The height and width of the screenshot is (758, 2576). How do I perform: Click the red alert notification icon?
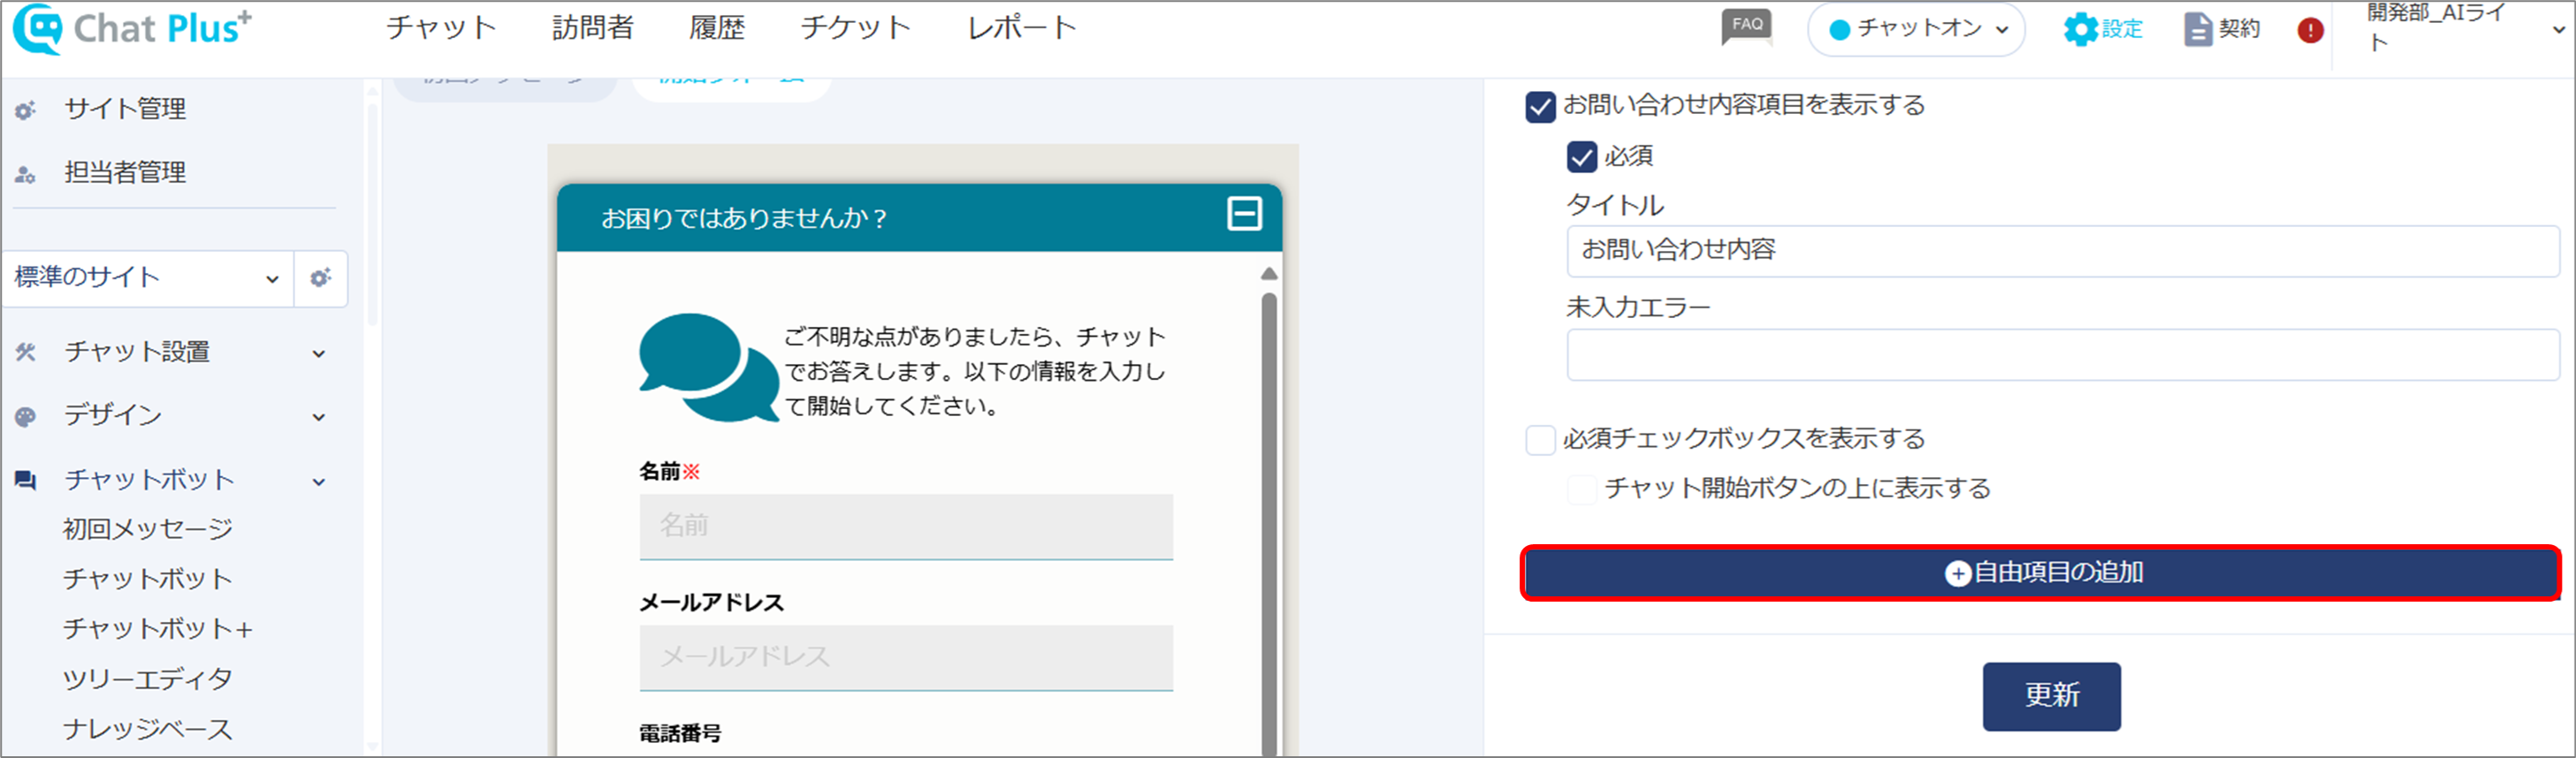coord(2310,30)
